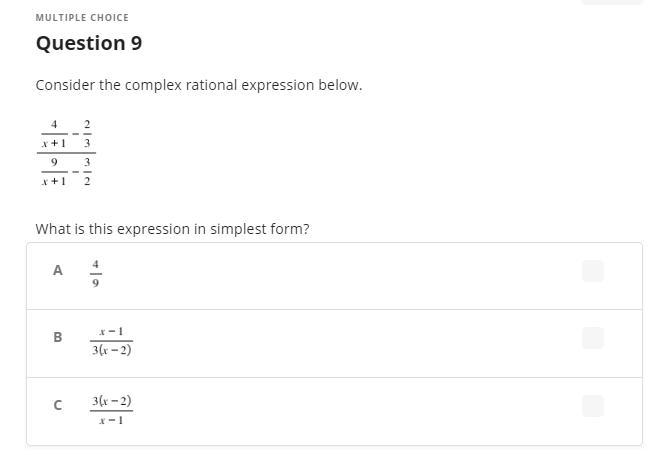Screen dimensions: 648x455
Task: Pick the answer (x−1) over 3(x−2)
Action: point(111,340)
